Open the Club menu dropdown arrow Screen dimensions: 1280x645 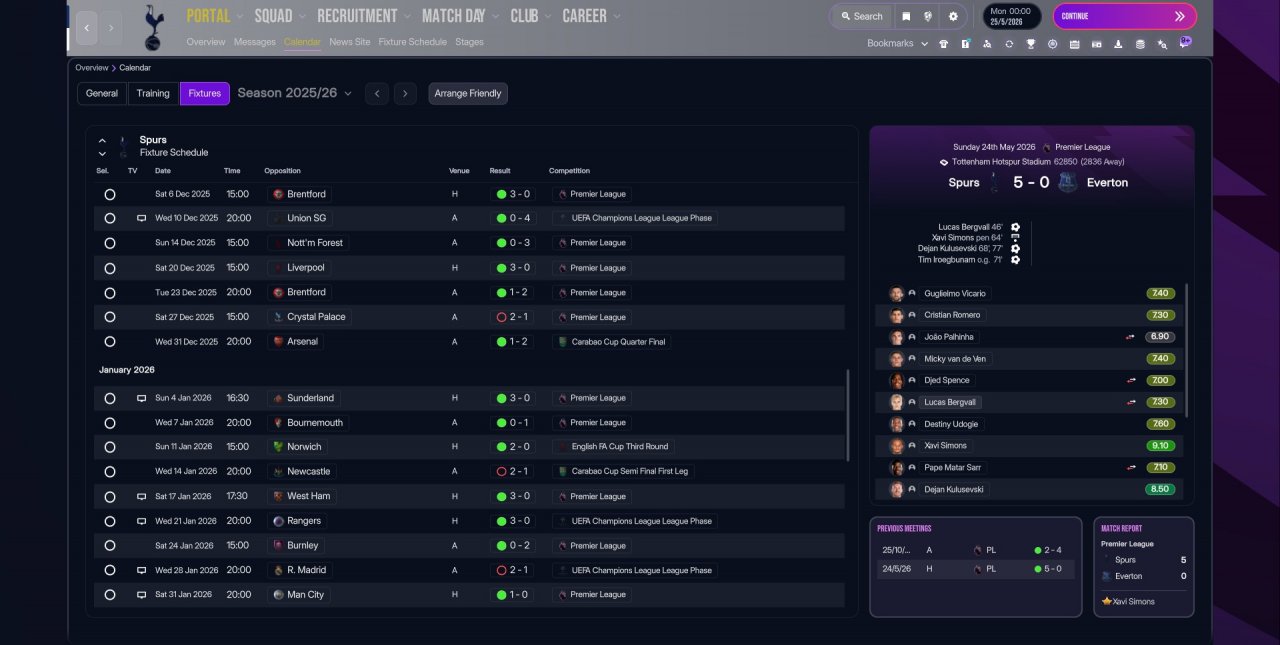pyautogui.click(x=547, y=16)
